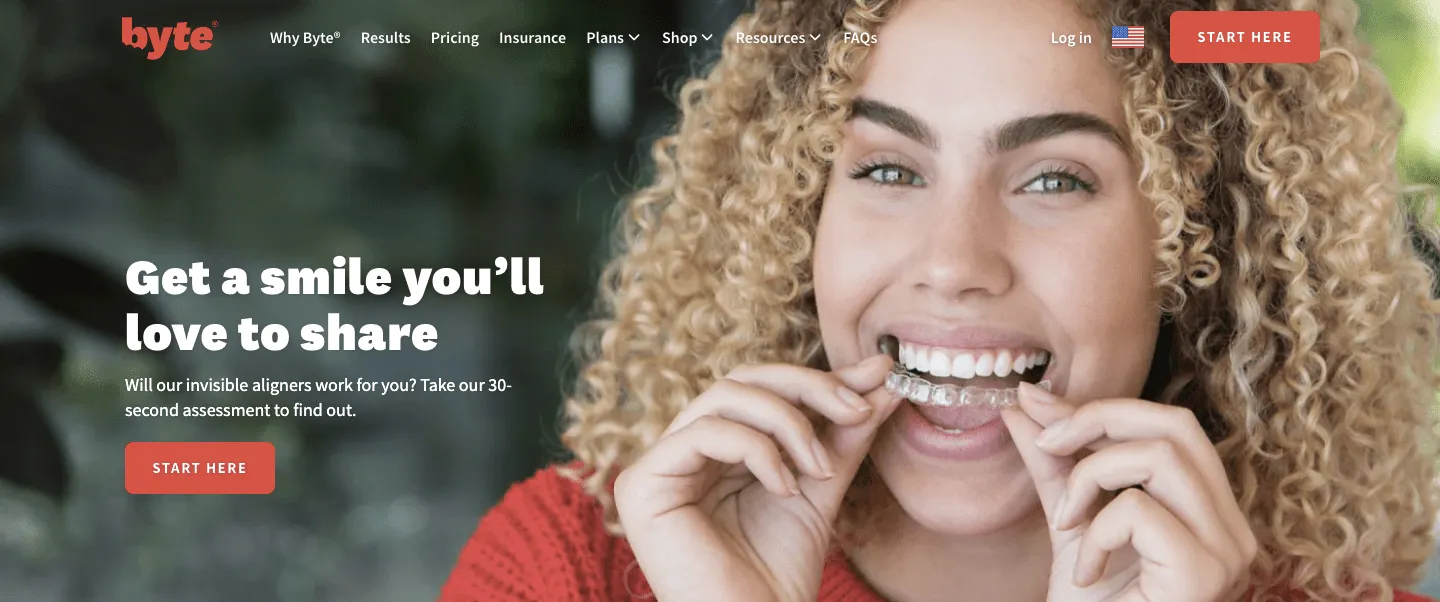Viewport: 1440px width, 602px height.
Task: Click START HERE below the assessment text
Action: [x=200, y=468]
